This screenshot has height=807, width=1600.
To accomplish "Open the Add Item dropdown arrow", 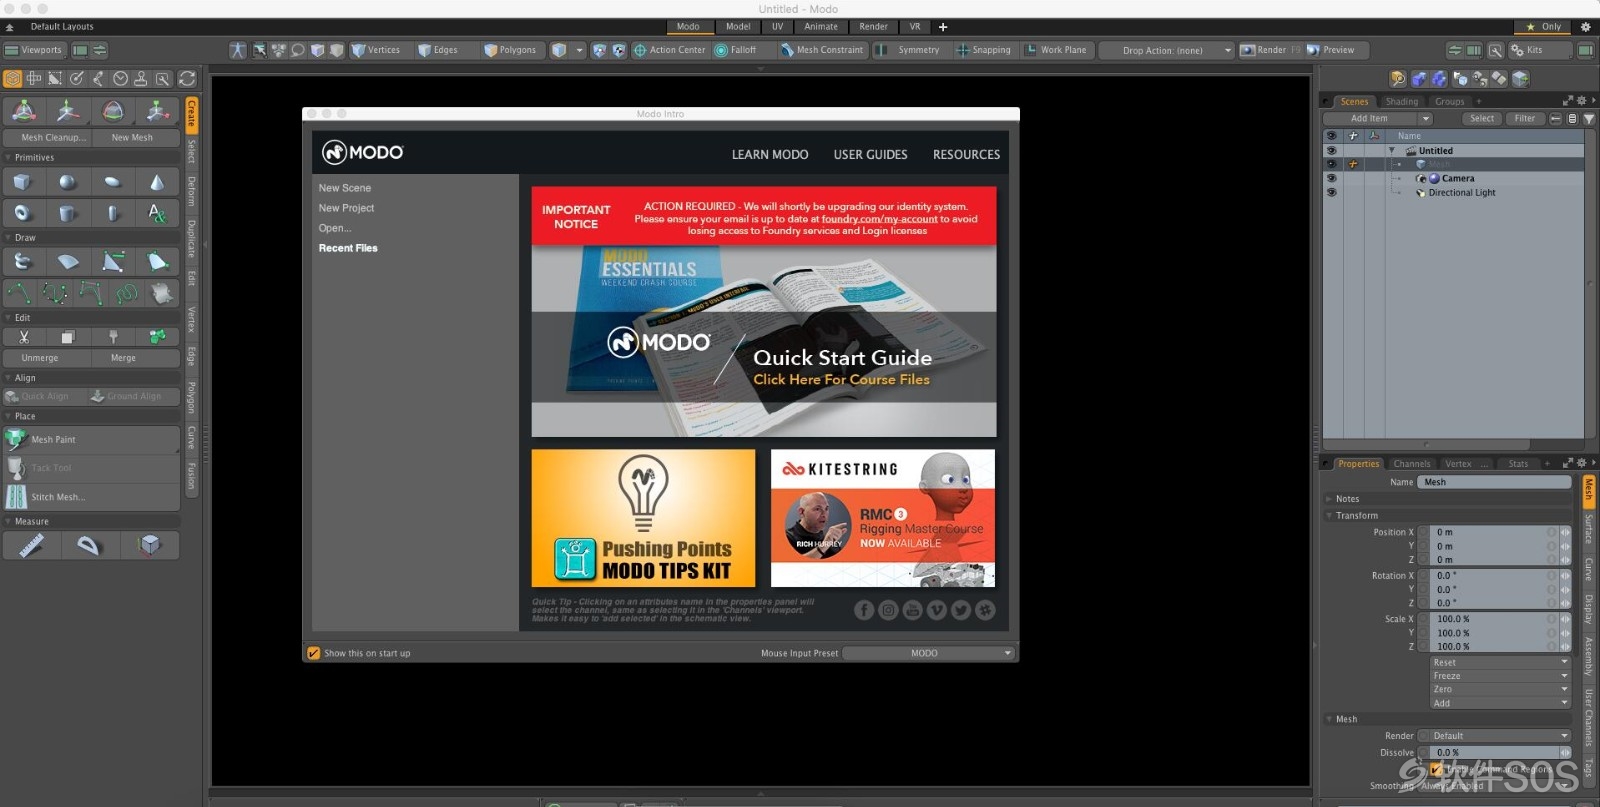I will [x=1425, y=119].
